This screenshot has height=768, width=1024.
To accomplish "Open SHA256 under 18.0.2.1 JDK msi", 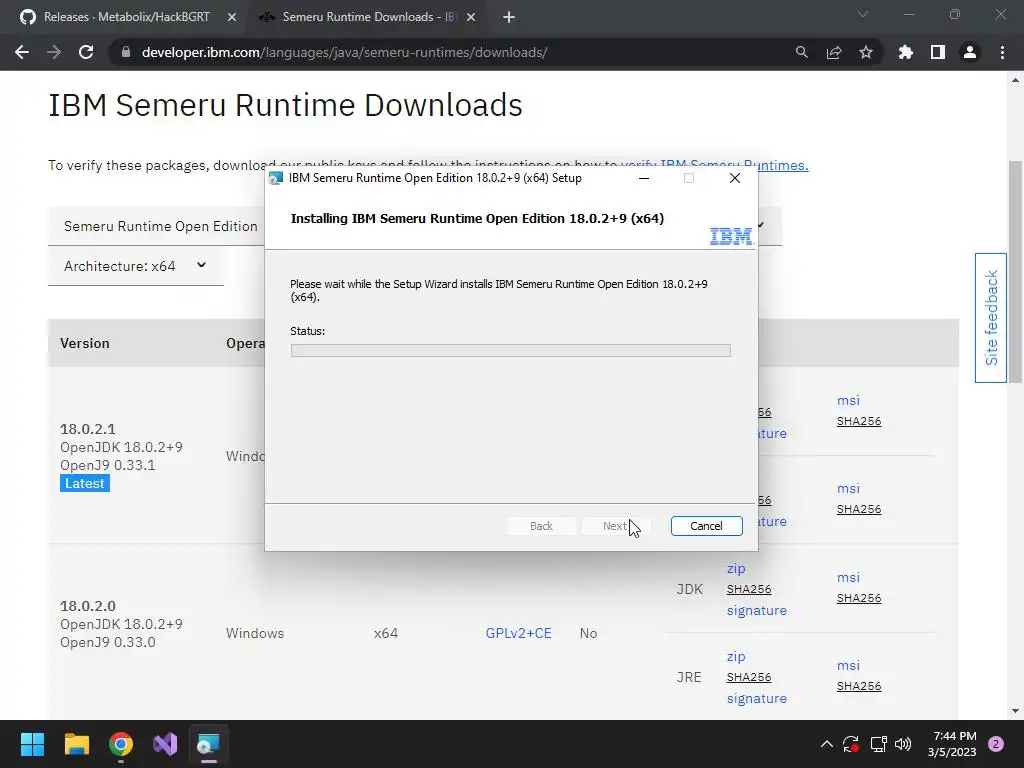I will pyautogui.click(x=859, y=421).
